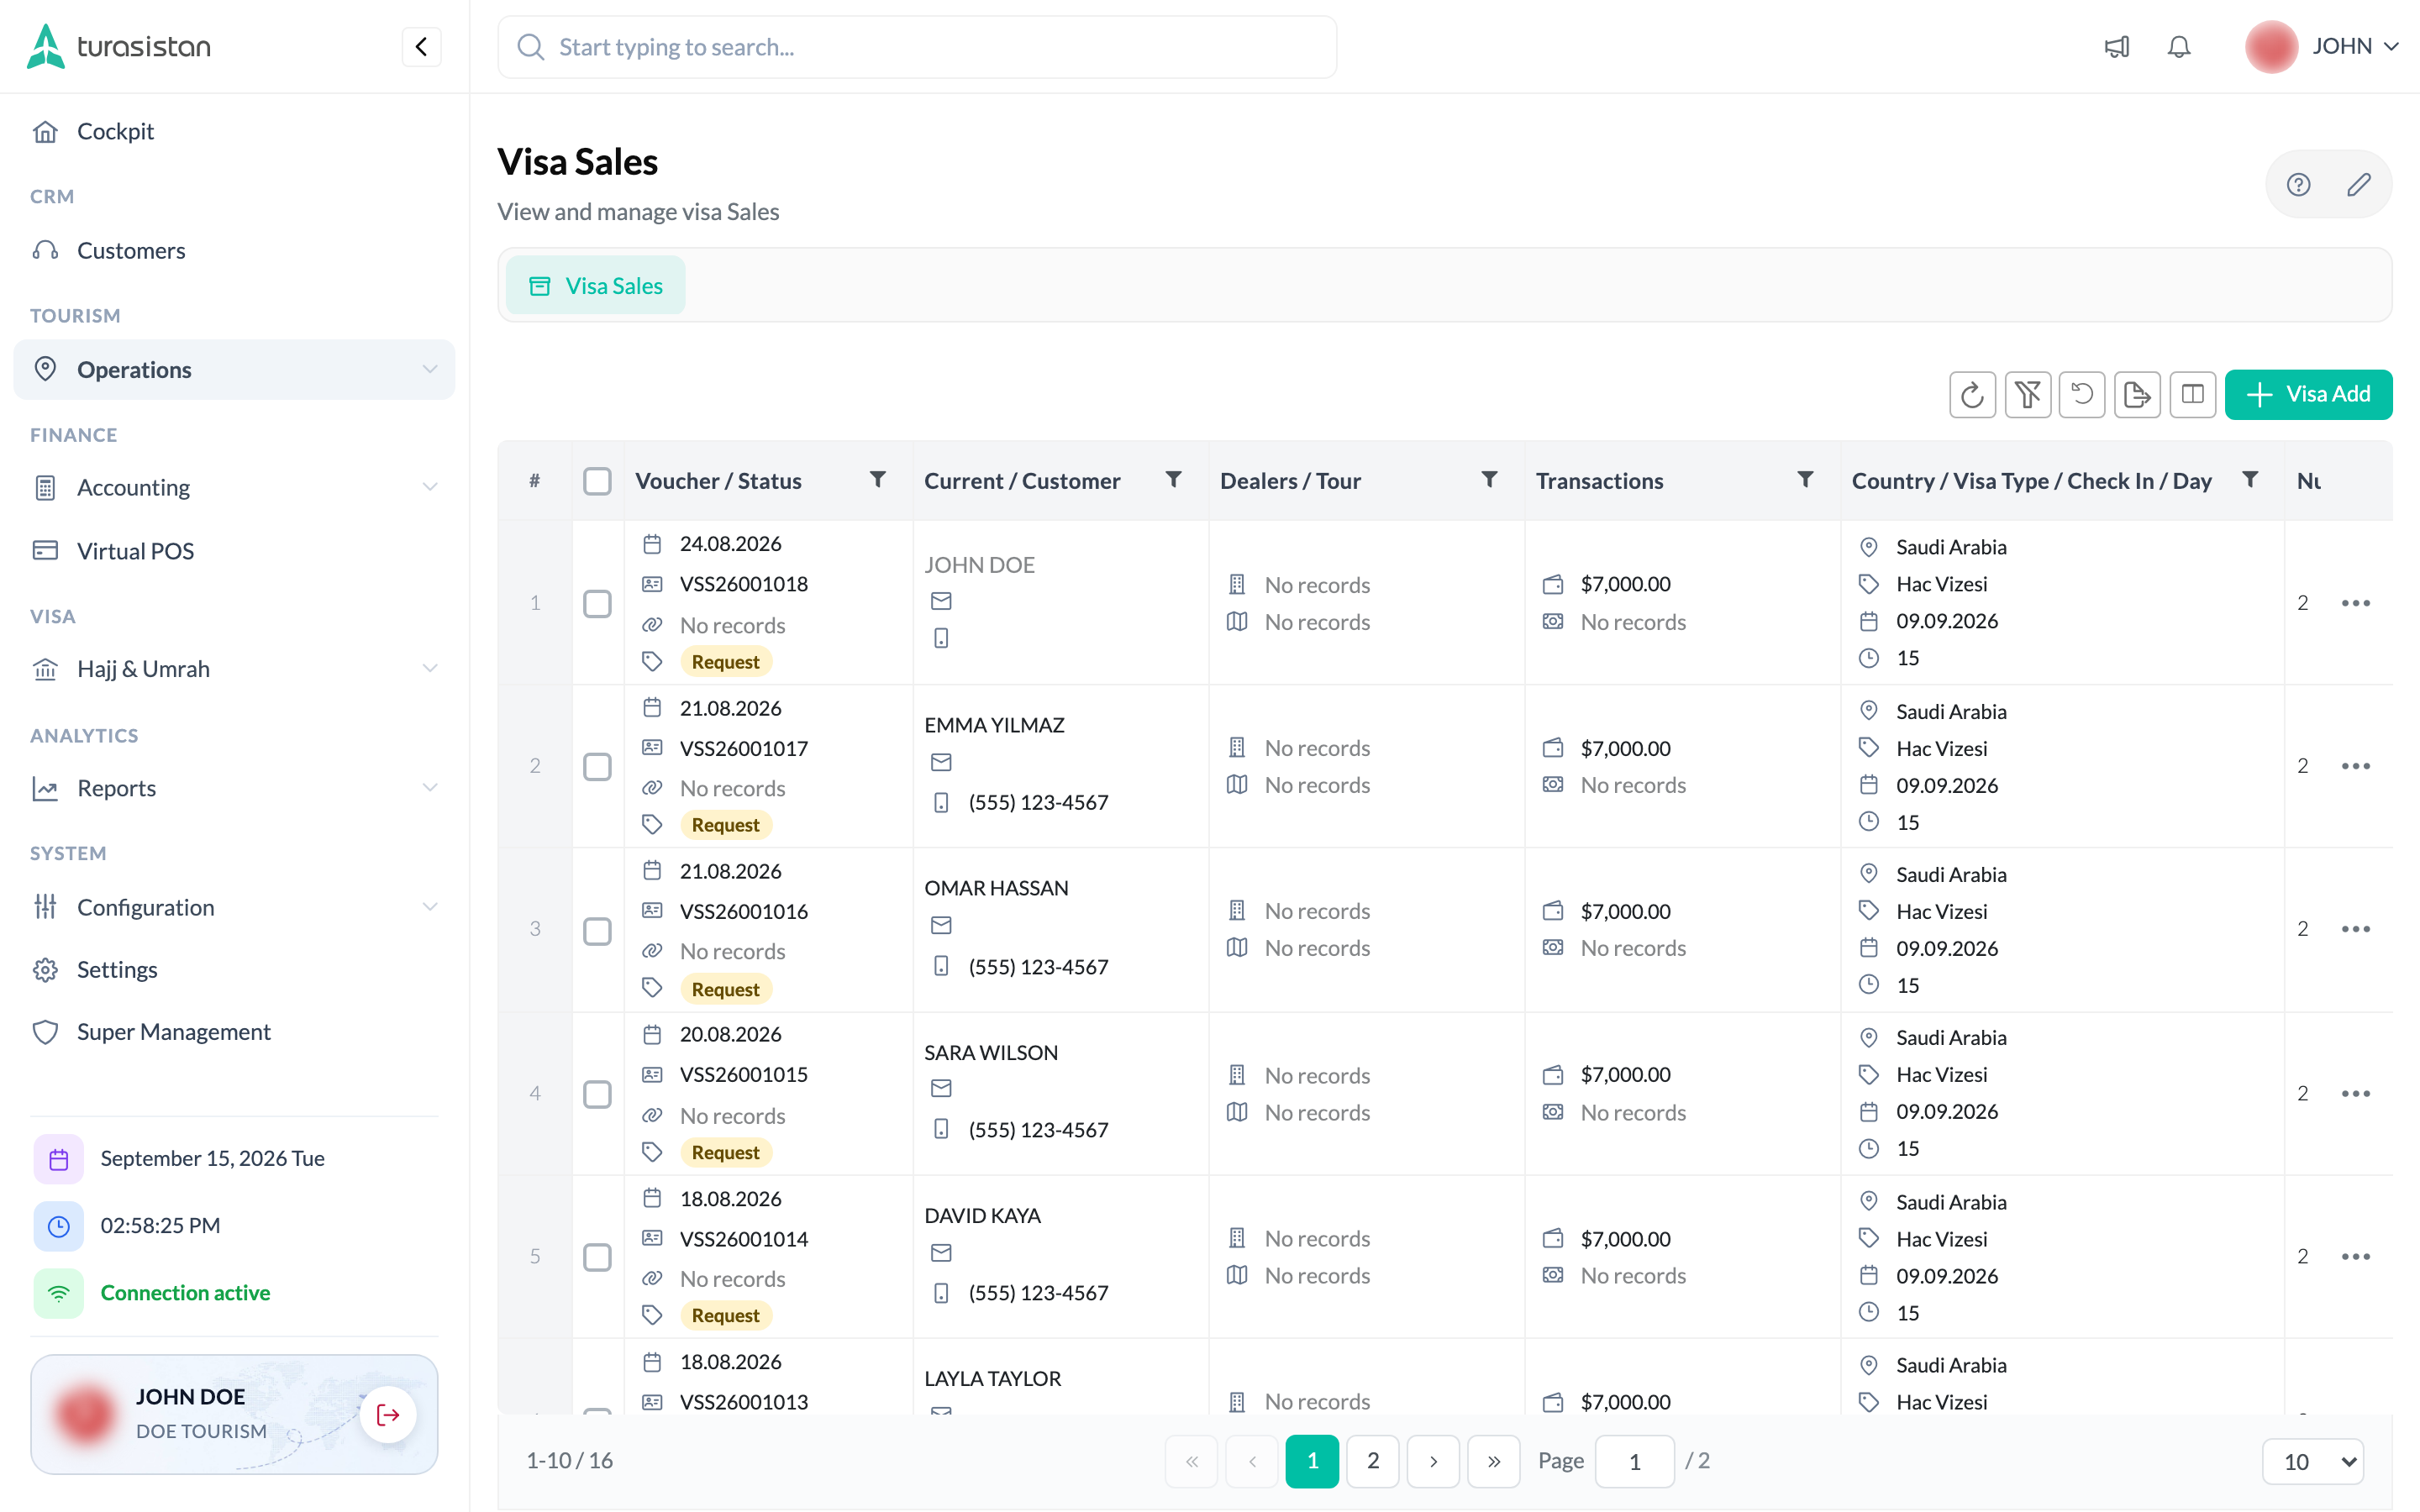Screen dimensions: 2420x1512
Task: Open the announcements megaphone icon
Action: pos(2116,47)
